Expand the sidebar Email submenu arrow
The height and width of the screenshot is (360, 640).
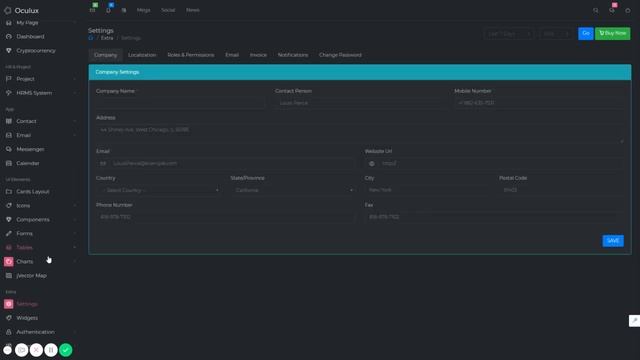pos(75,136)
